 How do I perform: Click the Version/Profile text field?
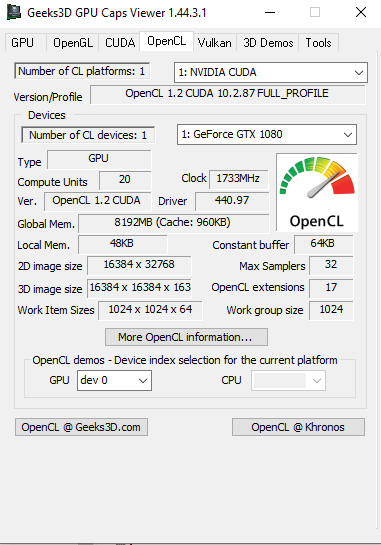228,94
